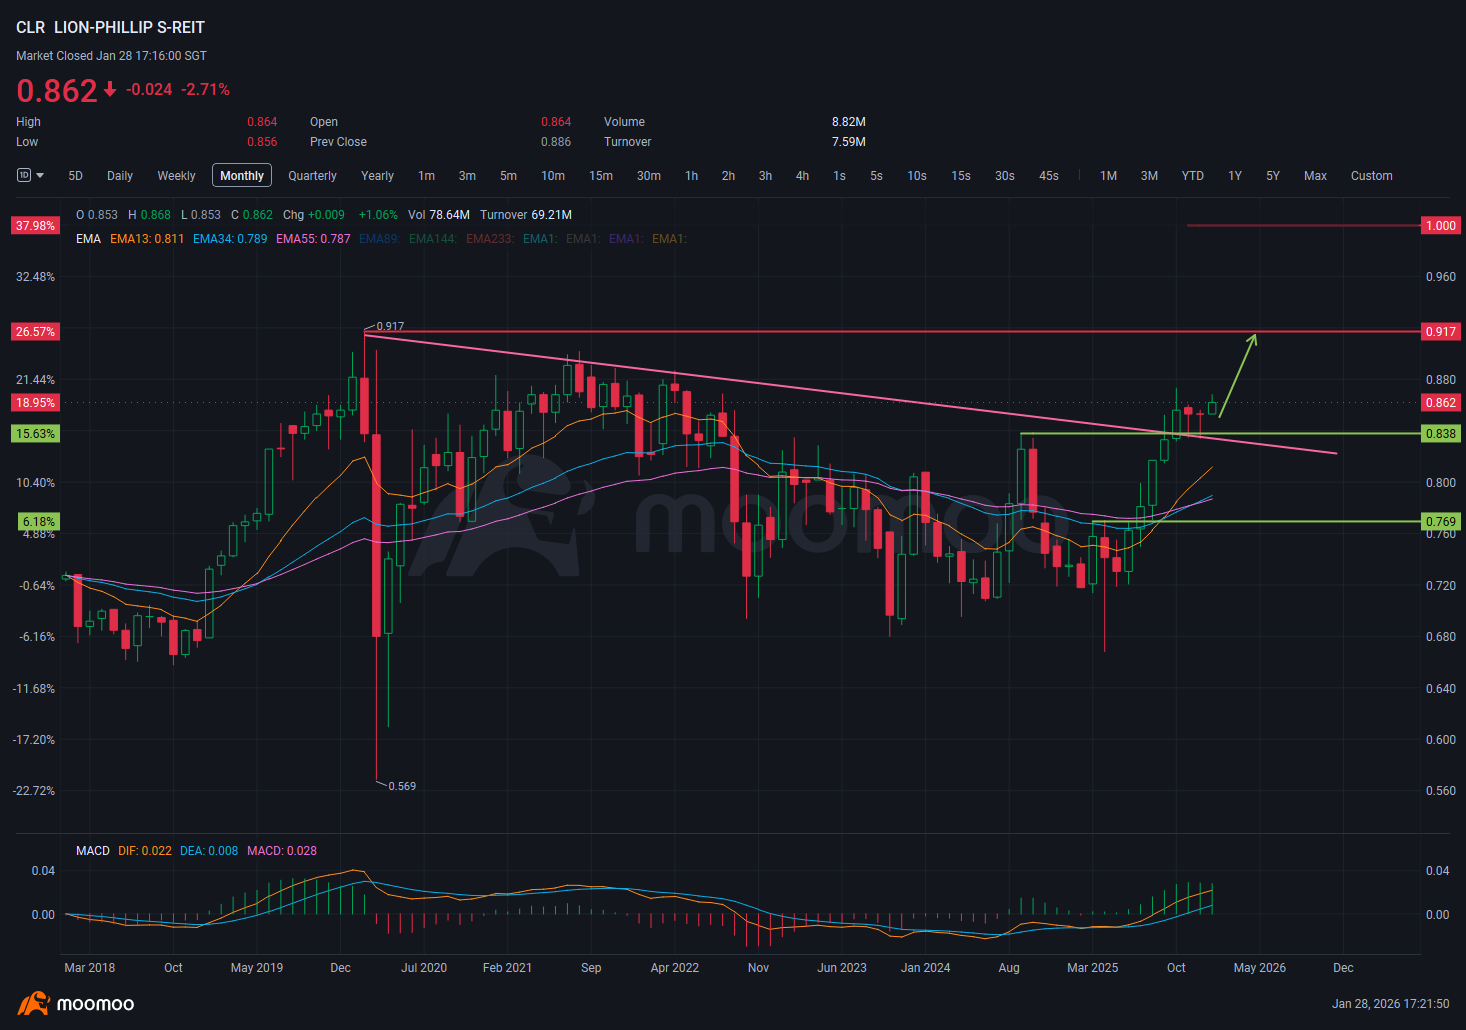The width and height of the screenshot is (1466, 1030).
Task: Choose the 3-minute (3m) interval
Action: 467,176
